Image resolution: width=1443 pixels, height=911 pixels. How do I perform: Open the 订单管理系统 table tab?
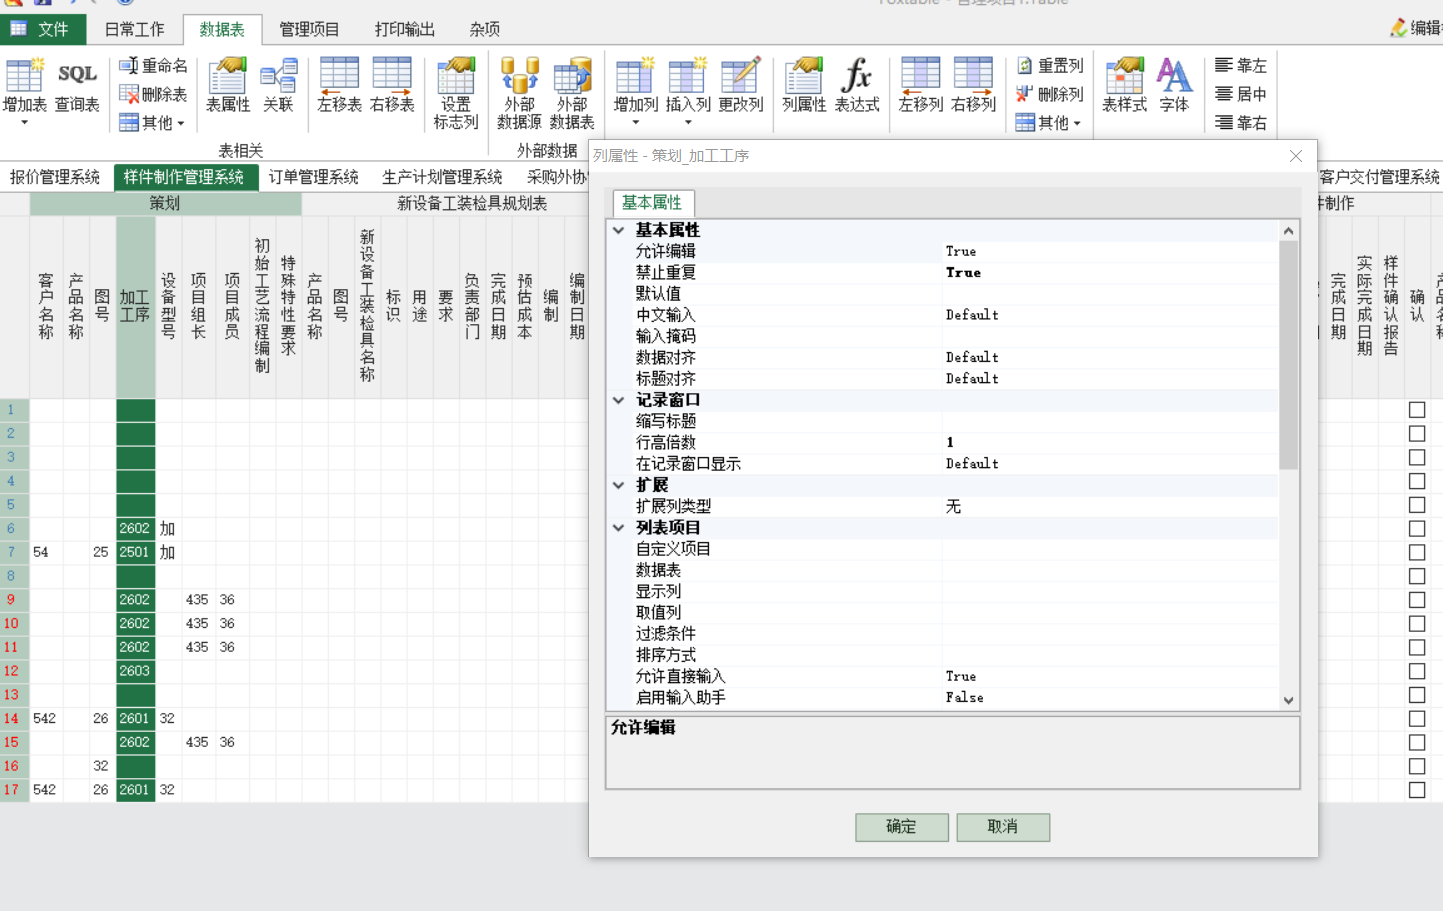313,177
